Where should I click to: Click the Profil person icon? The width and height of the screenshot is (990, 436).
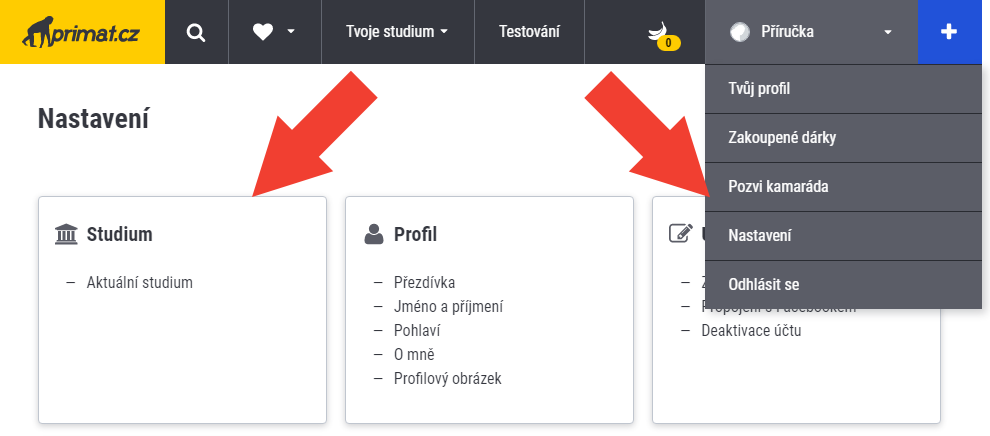point(374,235)
